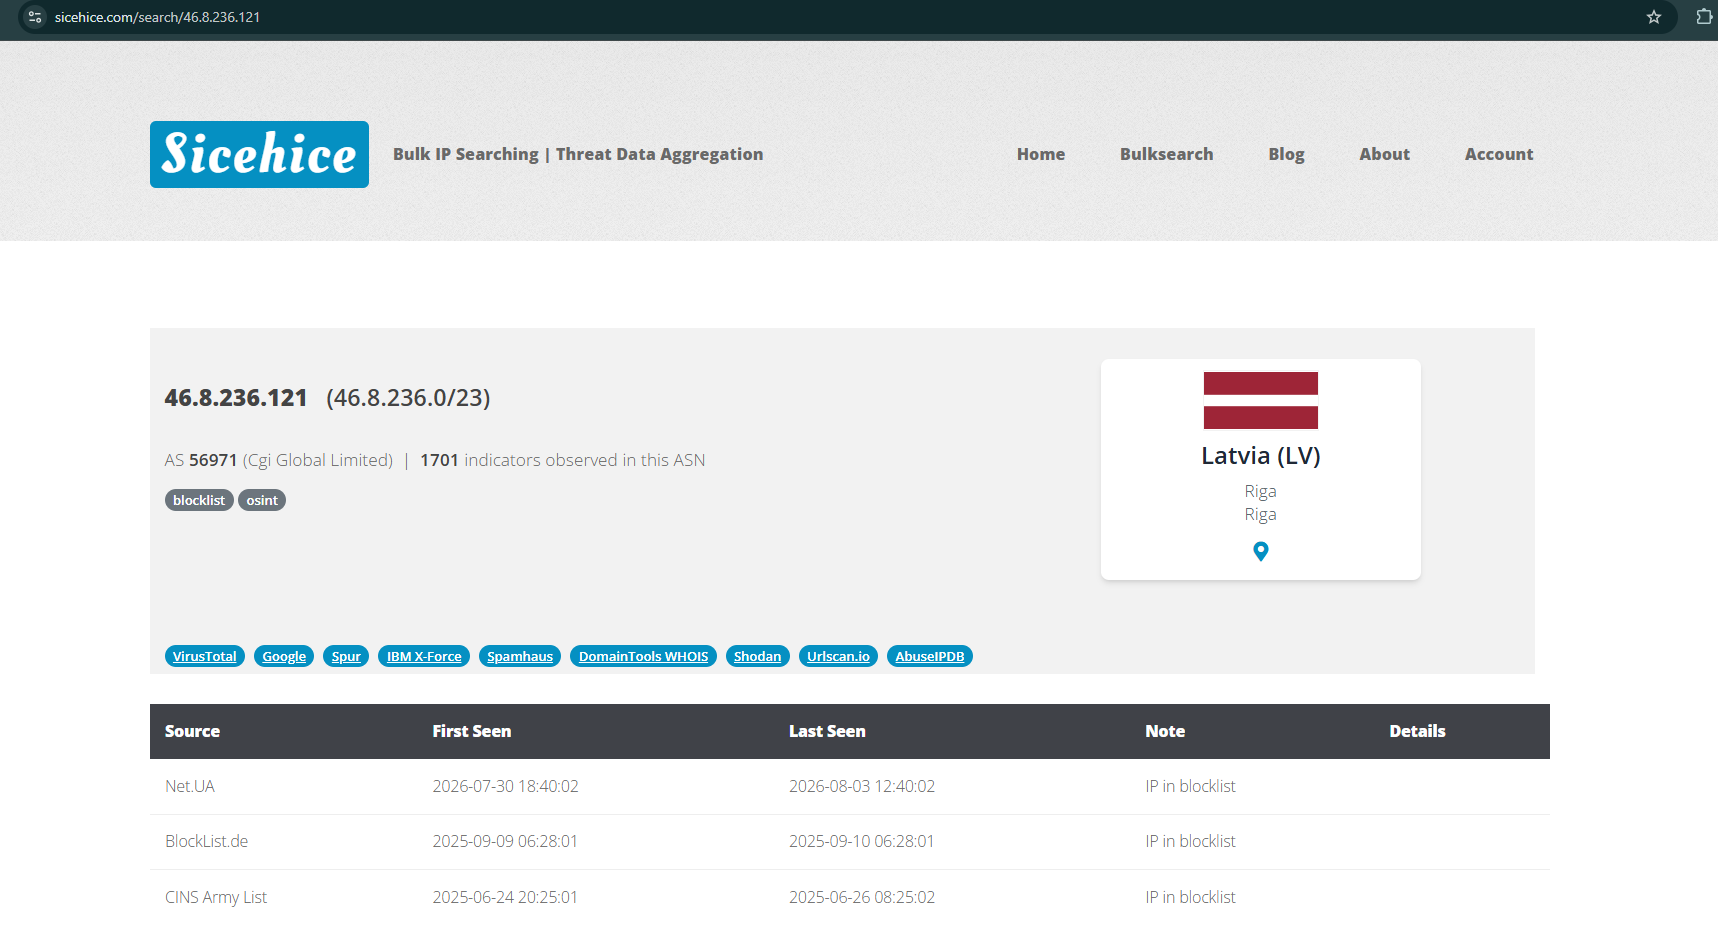Click the AS number 56971
The image size is (1718, 941).
213,460
